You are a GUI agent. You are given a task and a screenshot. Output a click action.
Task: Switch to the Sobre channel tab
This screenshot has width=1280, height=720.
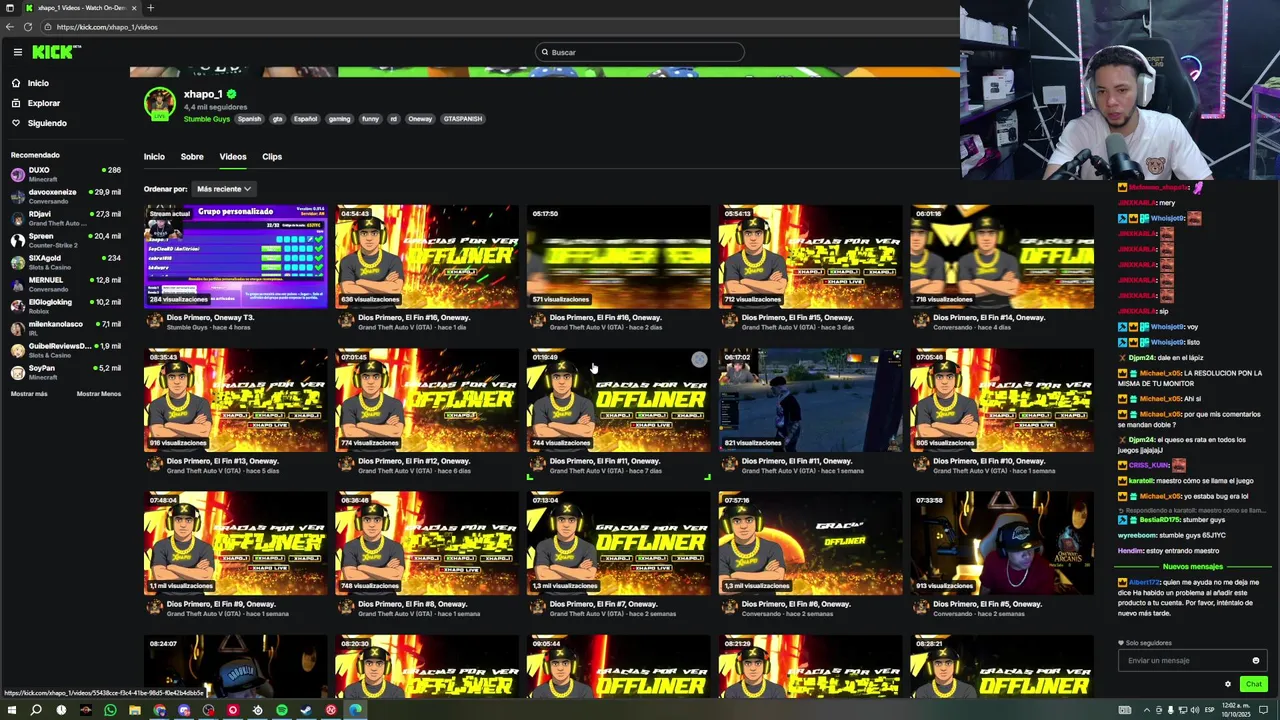192,157
